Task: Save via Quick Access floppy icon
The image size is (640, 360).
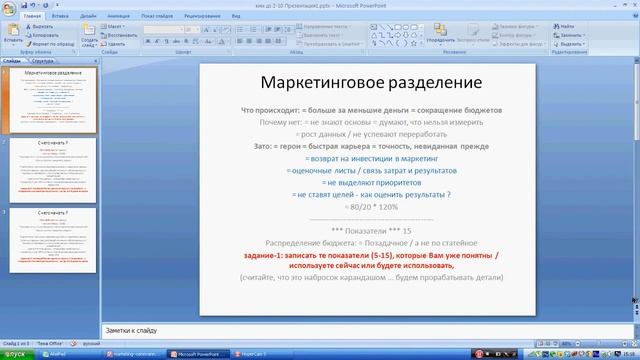Action: pos(24,5)
